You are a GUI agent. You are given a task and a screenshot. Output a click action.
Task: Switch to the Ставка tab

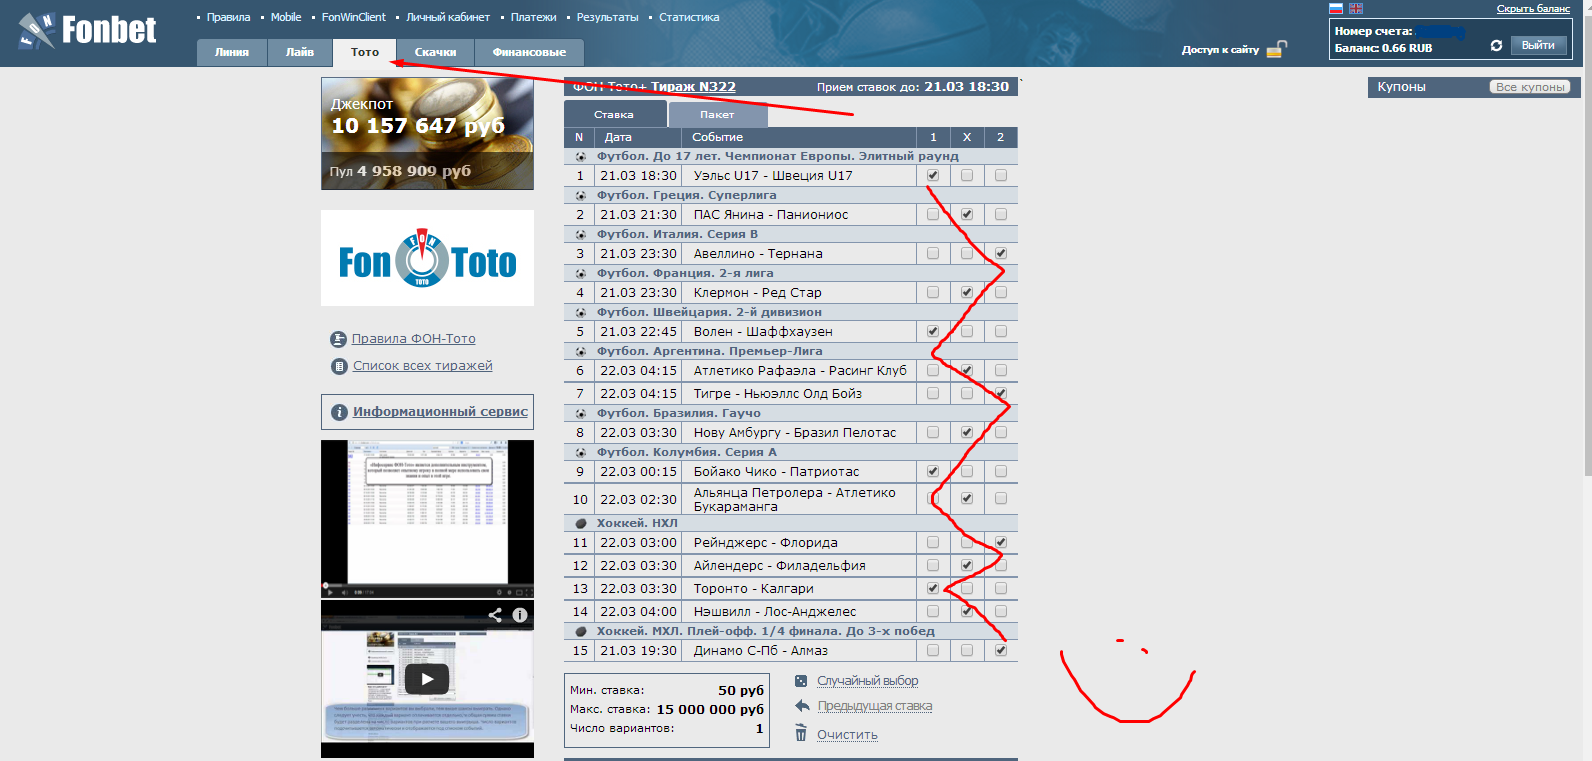coord(614,114)
